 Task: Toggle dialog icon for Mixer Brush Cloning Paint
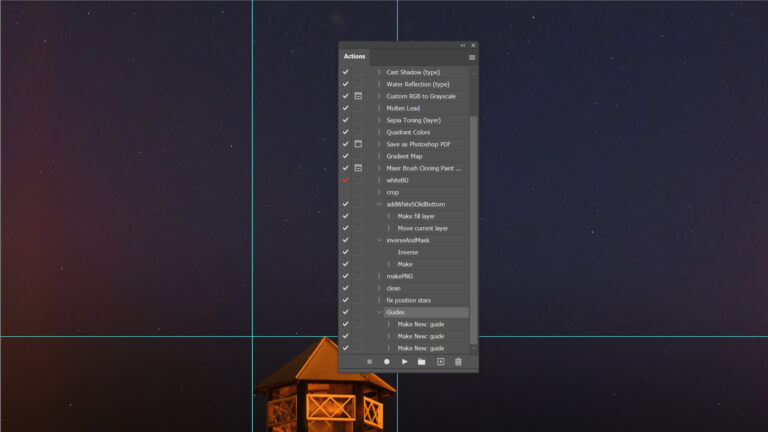(x=358, y=168)
